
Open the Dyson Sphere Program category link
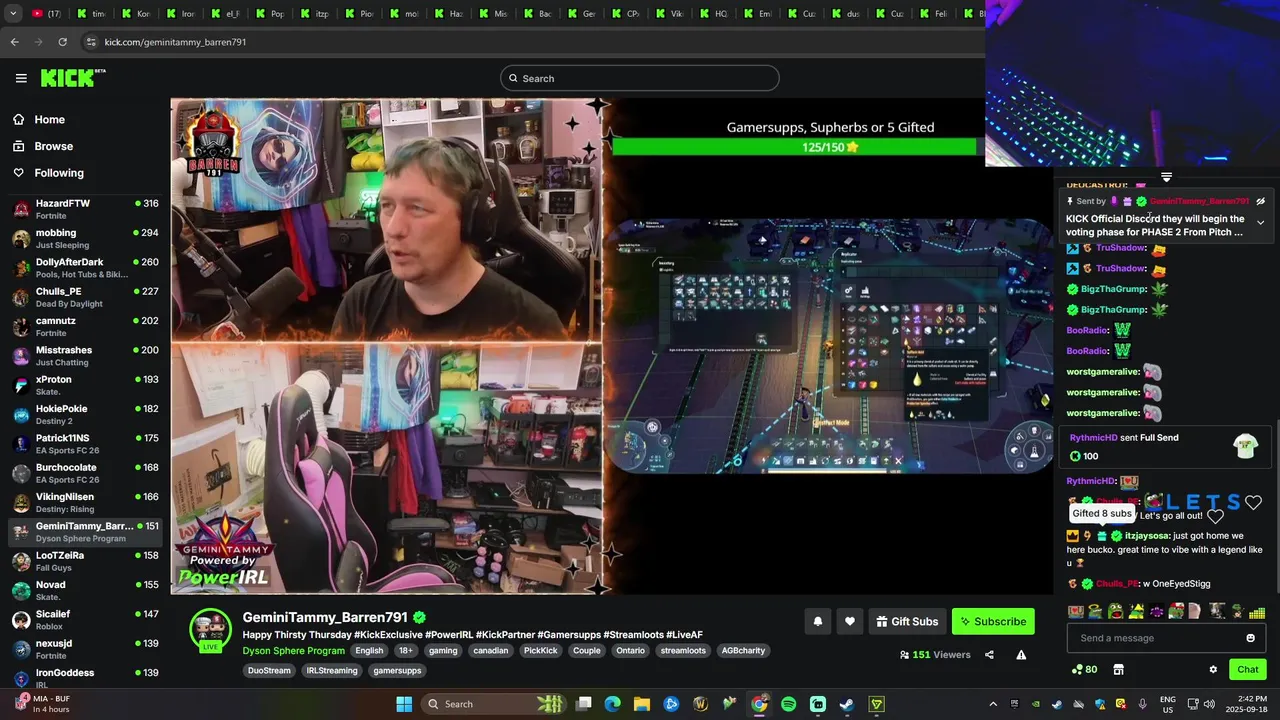click(x=293, y=651)
